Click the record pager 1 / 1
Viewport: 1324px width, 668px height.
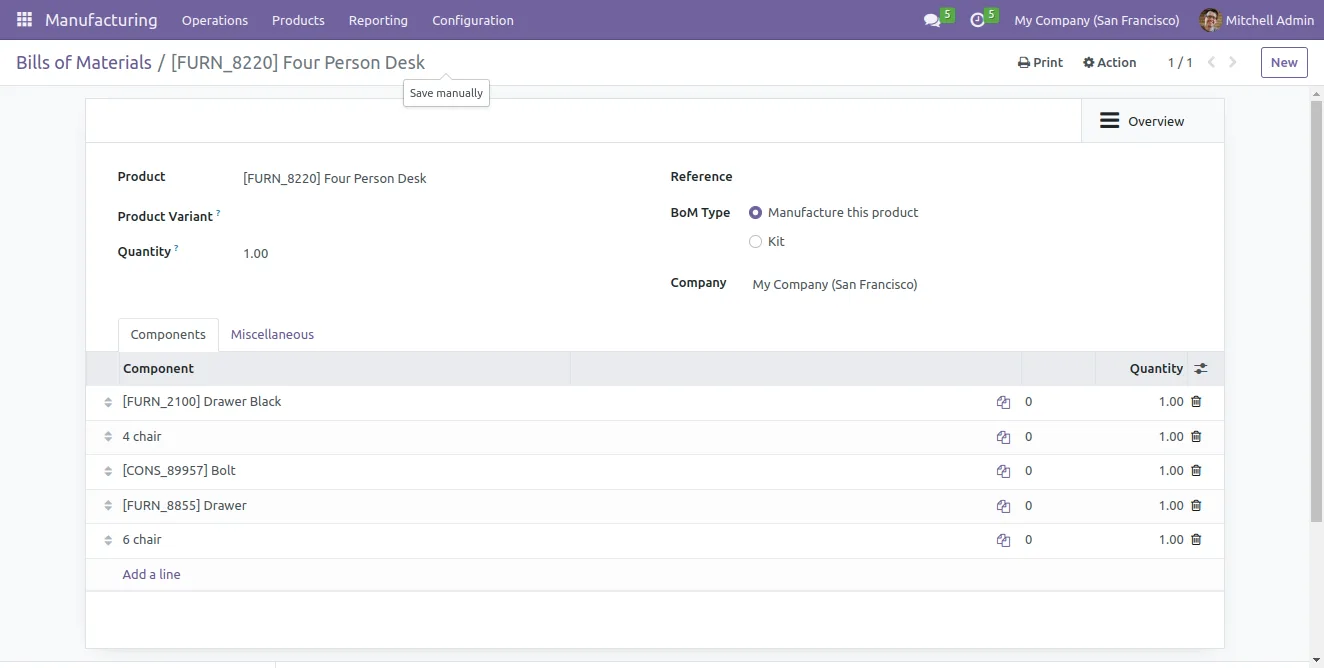point(1180,62)
